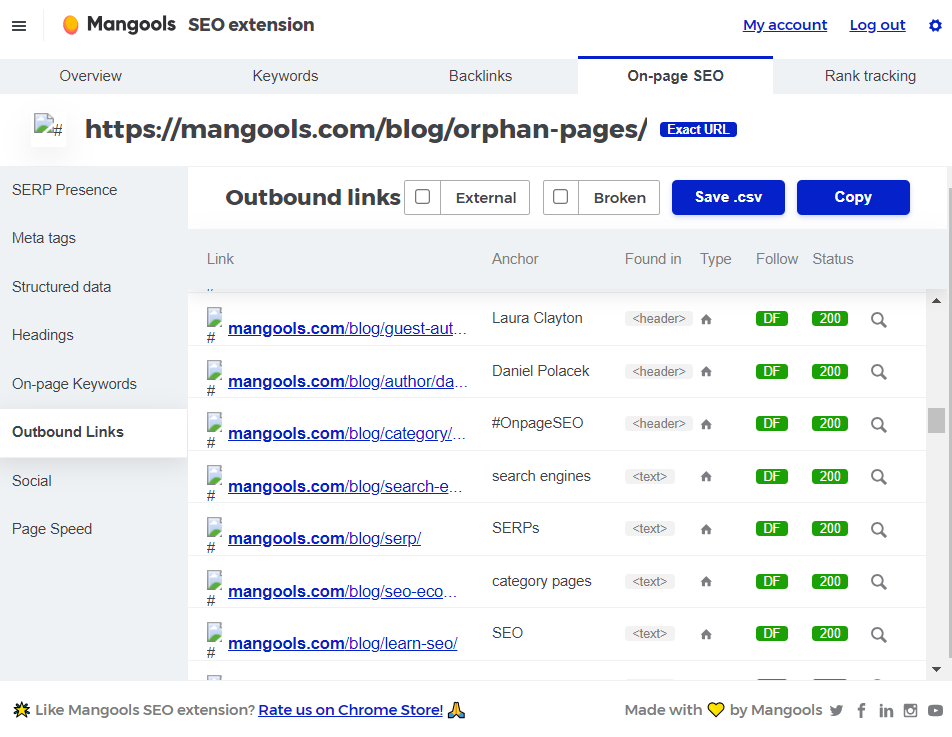Click the home icon in the SERPs row
Screen dimensions: 952x737
click(706, 529)
